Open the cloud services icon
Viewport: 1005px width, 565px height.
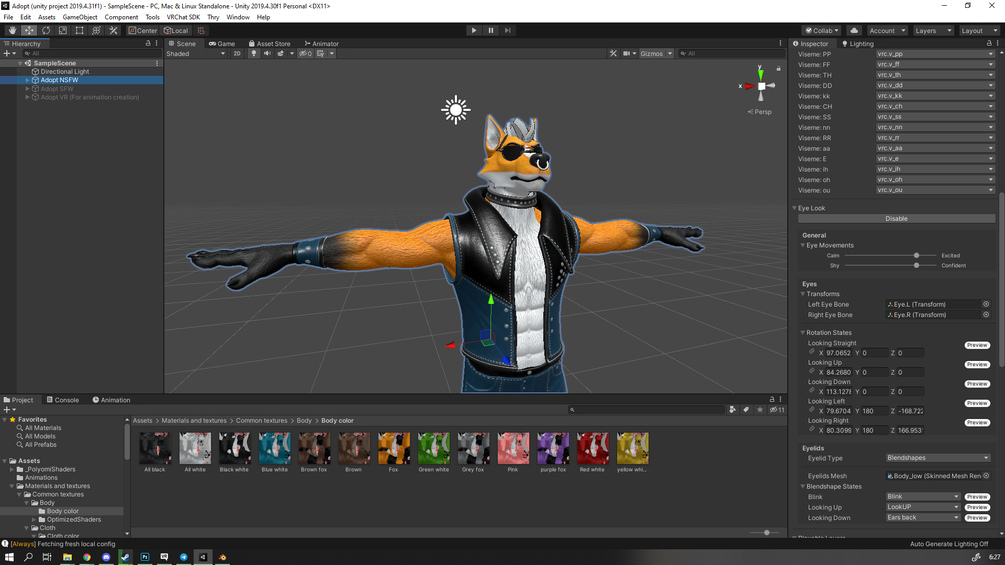pos(854,30)
